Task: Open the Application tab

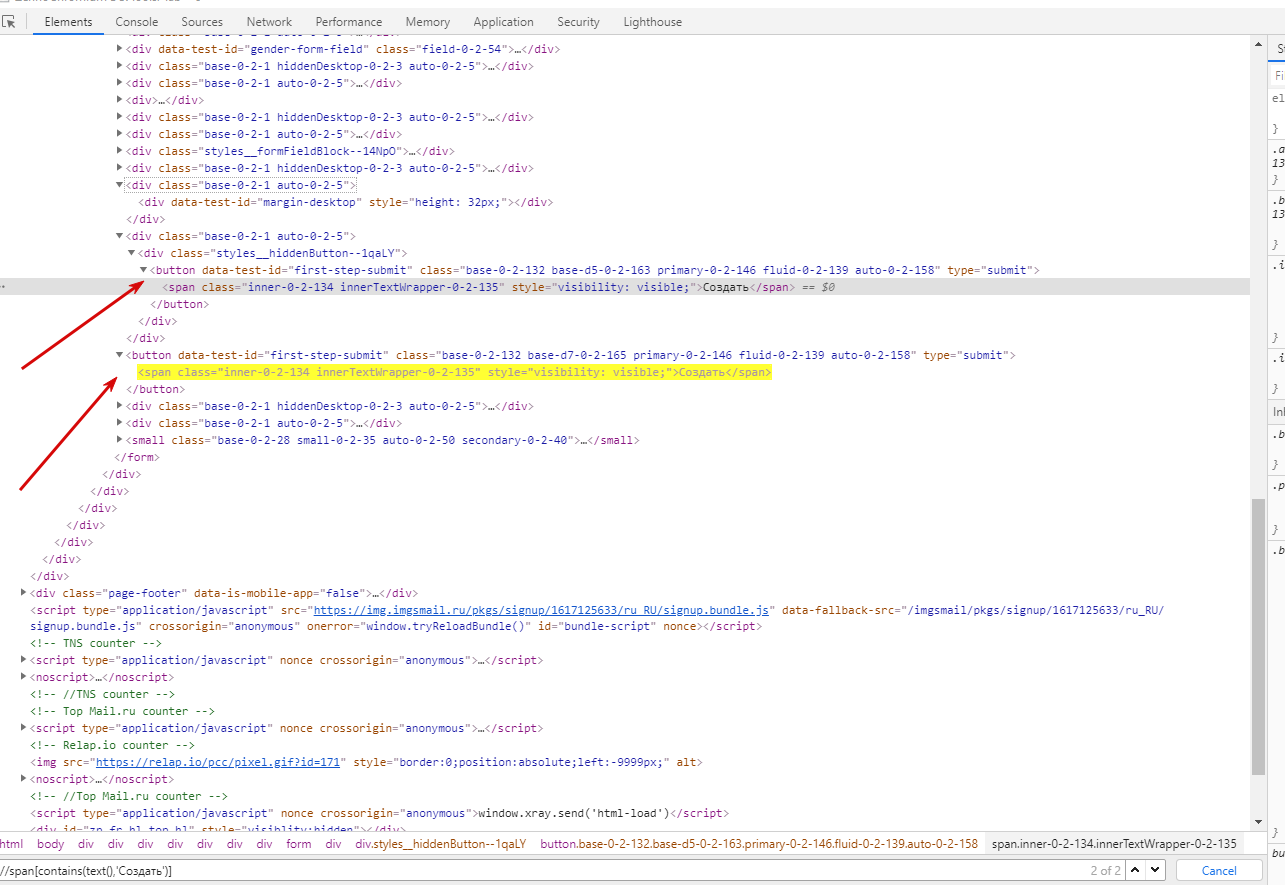Action: tap(503, 21)
